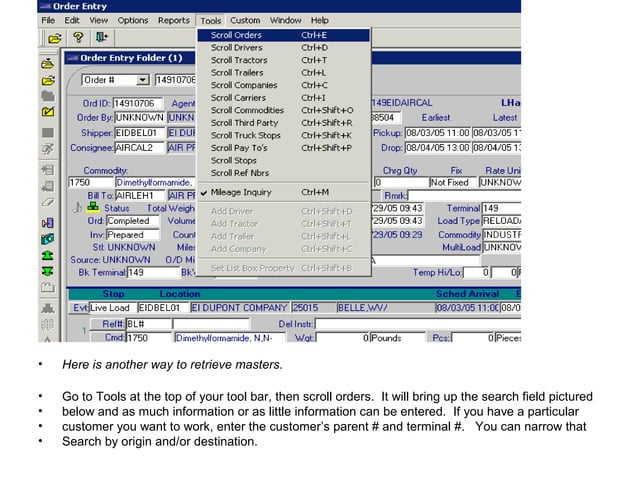Viewport: 638px width, 478px height.
Task: Click the Ord ID field showing 14910706
Action: (138, 104)
